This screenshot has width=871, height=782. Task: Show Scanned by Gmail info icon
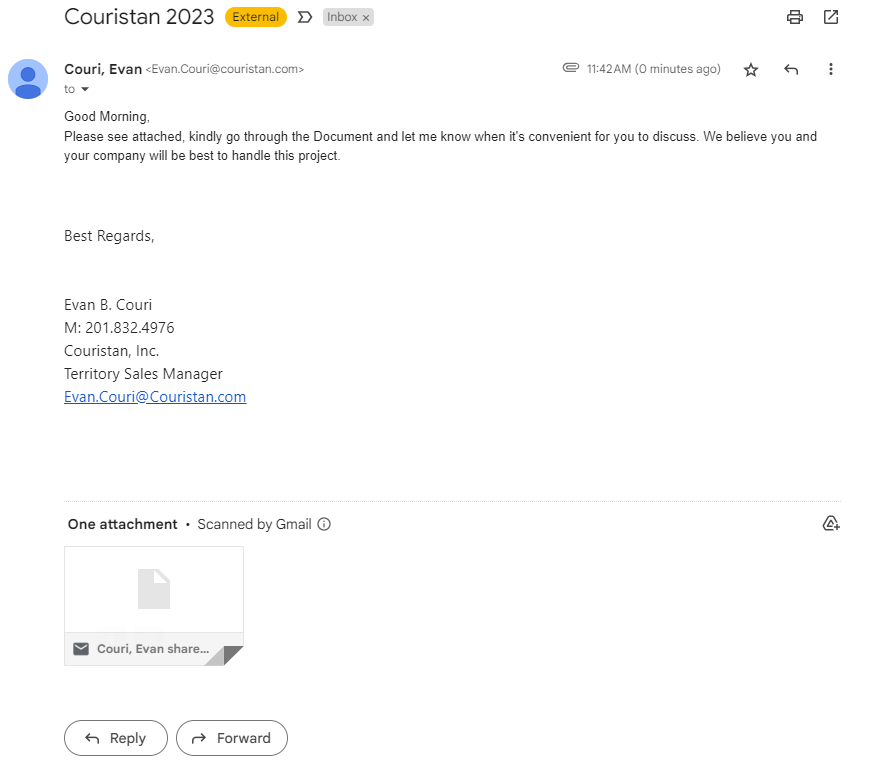[x=324, y=524]
